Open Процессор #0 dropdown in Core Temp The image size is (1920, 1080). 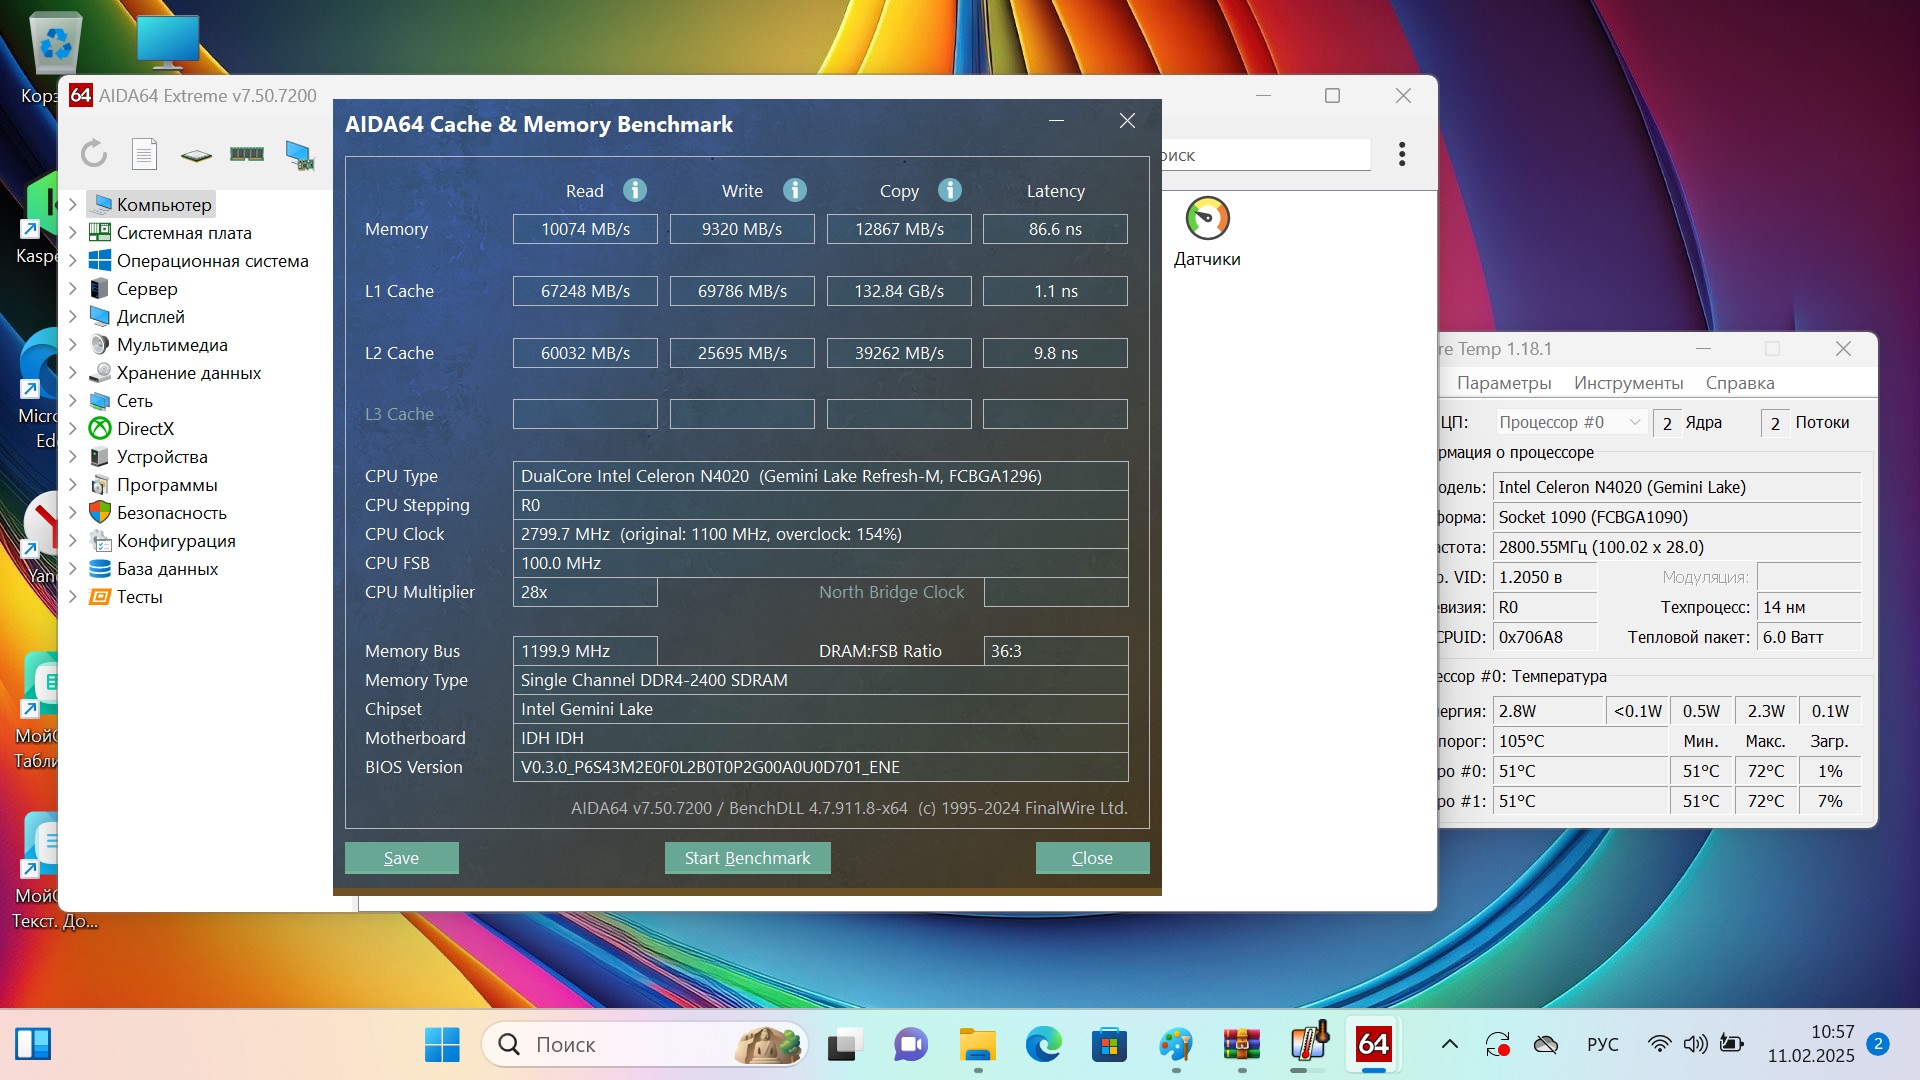point(1570,422)
